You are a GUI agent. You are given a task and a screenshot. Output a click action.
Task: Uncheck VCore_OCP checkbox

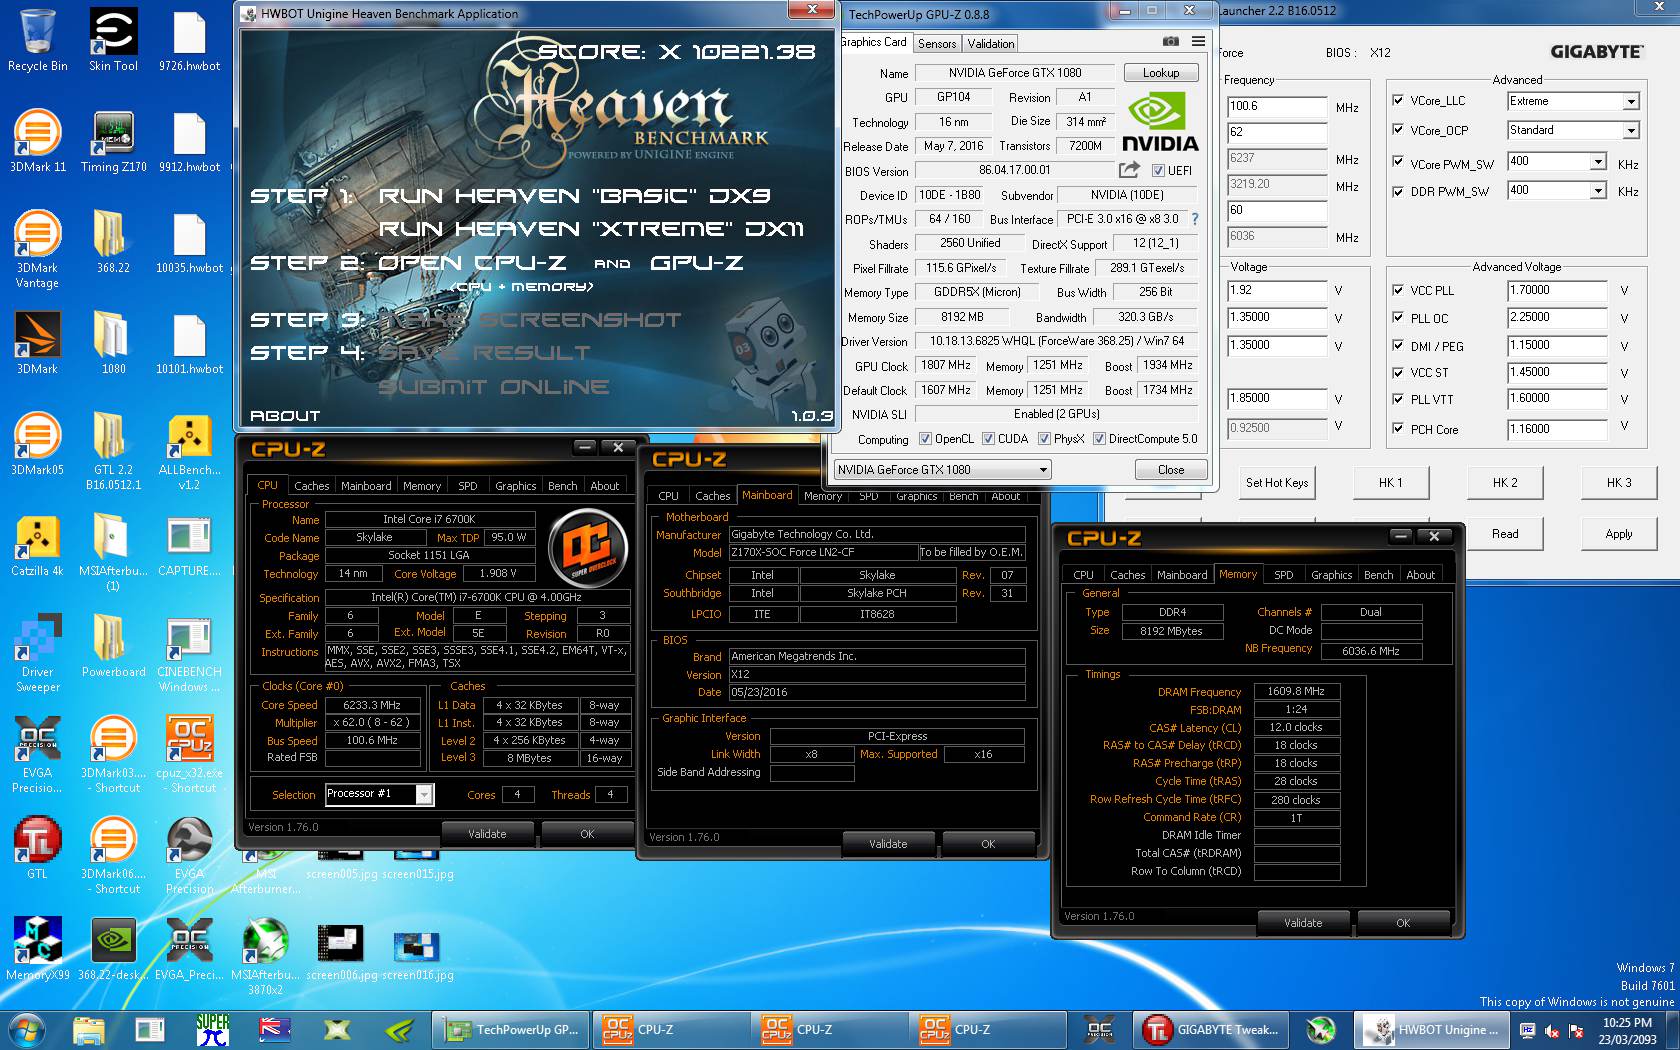click(1398, 130)
